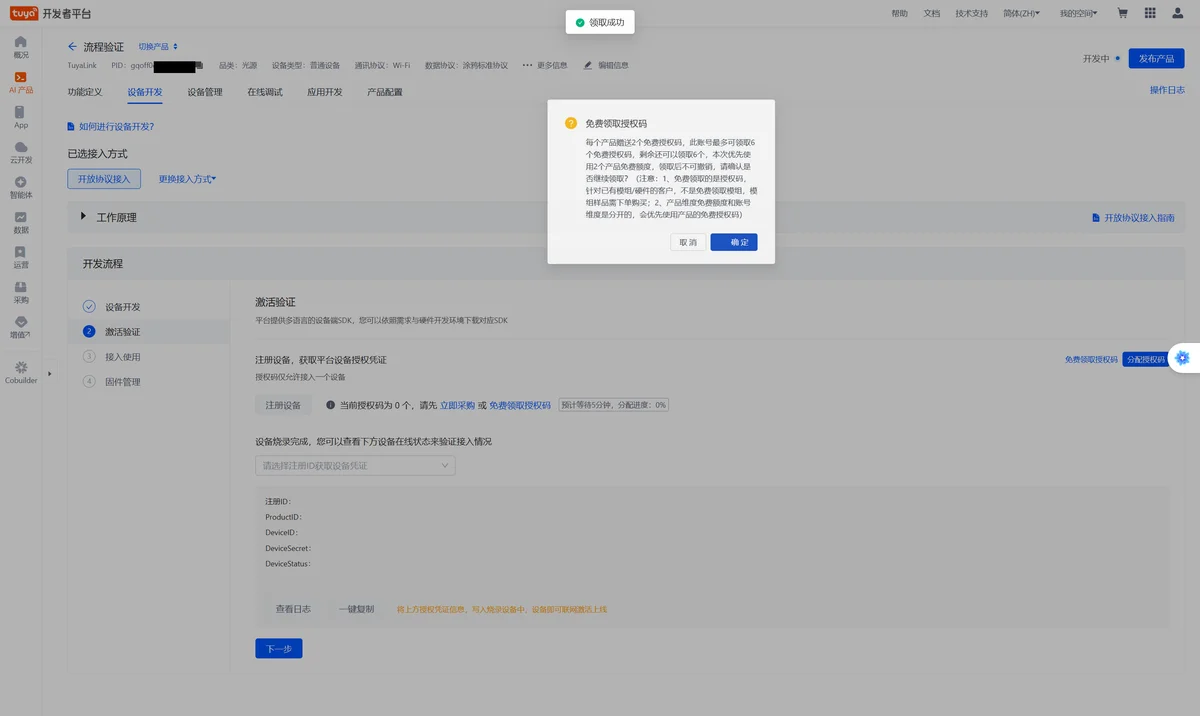Open AI 产品 in sidebar

point(21,82)
